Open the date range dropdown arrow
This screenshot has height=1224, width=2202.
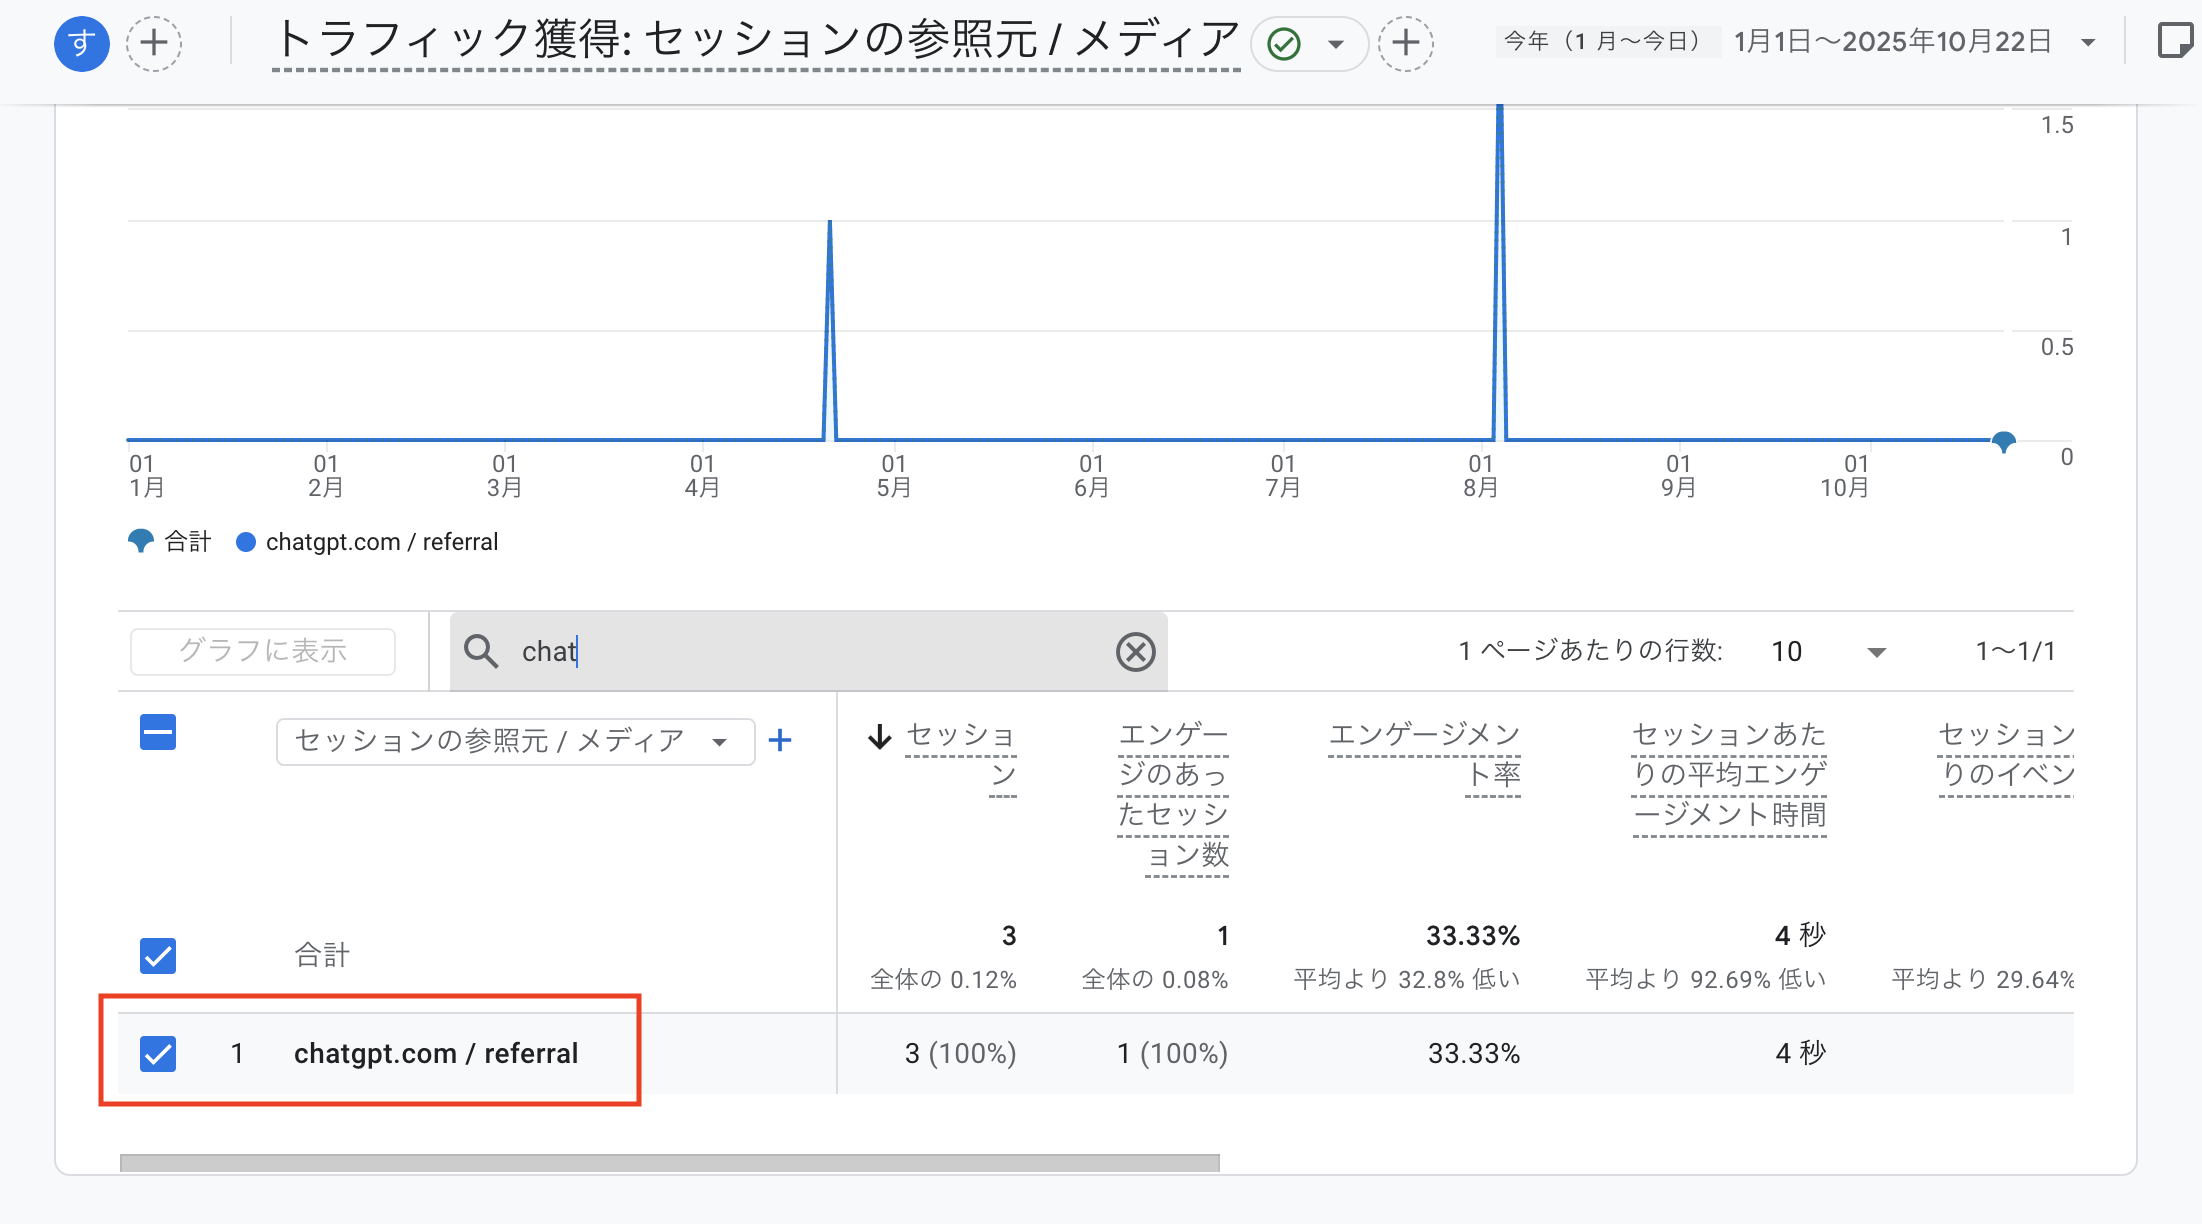pos(2089,41)
